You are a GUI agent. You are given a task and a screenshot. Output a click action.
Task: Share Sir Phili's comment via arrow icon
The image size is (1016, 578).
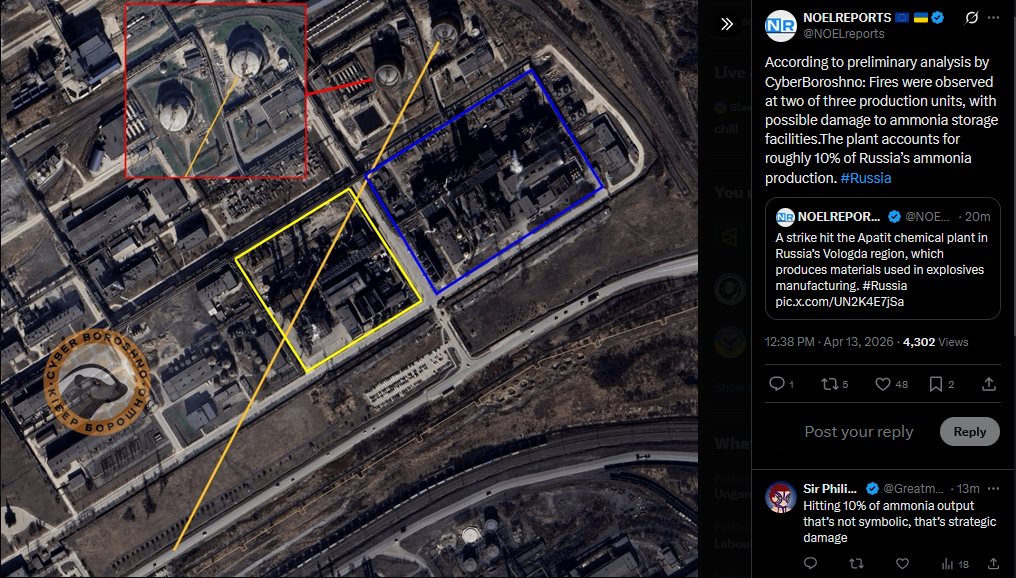point(993,563)
